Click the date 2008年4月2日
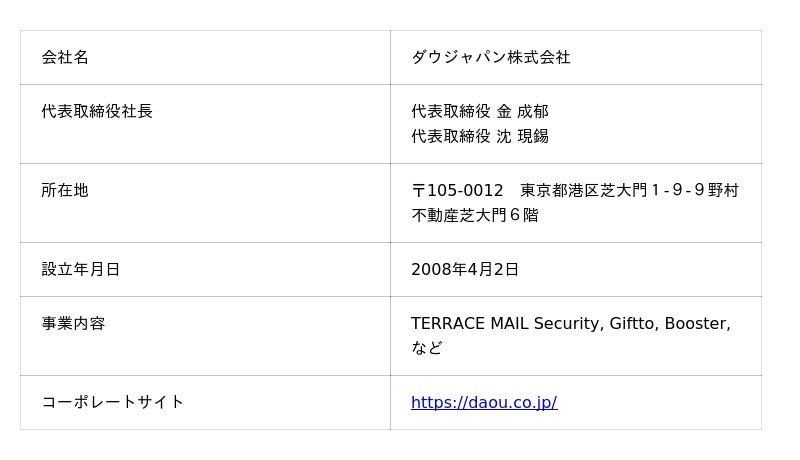Image resolution: width=800 pixels, height=460 pixels. click(x=465, y=270)
